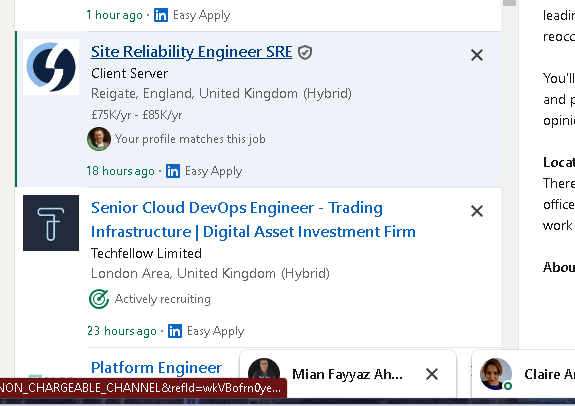Click Claire's chat avatar photo
Screen dimensions: 575x406
pos(496,374)
